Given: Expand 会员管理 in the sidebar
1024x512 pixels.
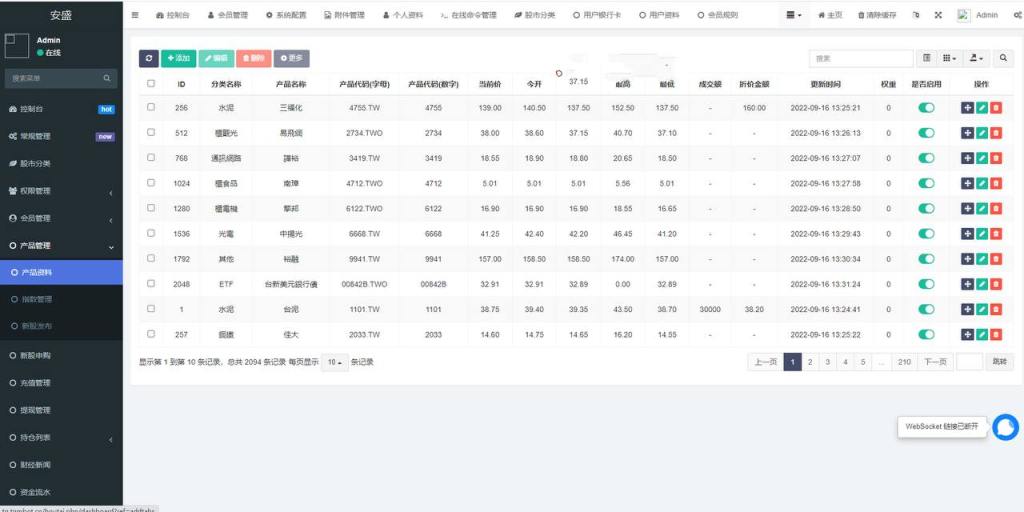Looking at the screenshot, I should tap(61, 219).
